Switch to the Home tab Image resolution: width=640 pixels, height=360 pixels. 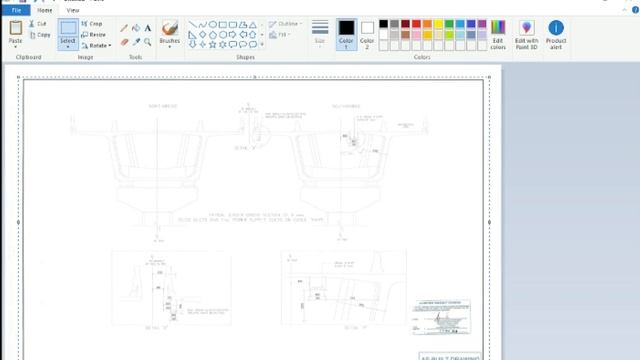(x=44, y=10)
